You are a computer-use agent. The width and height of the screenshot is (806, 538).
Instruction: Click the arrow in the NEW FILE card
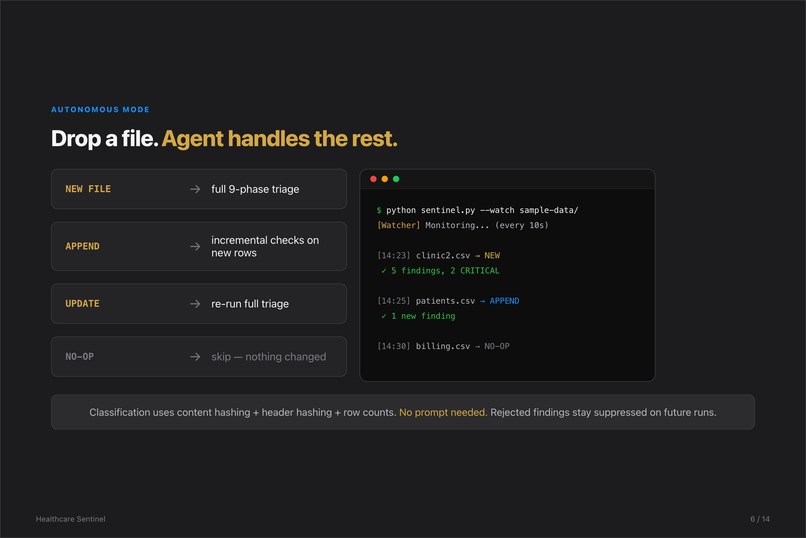(195, 189)
